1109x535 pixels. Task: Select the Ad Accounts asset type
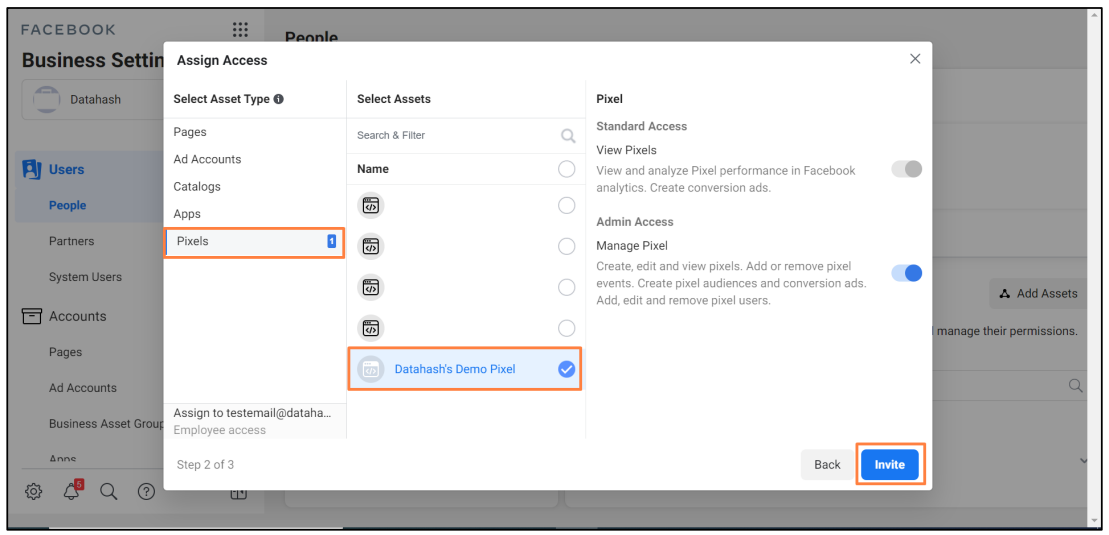point(207,159)
